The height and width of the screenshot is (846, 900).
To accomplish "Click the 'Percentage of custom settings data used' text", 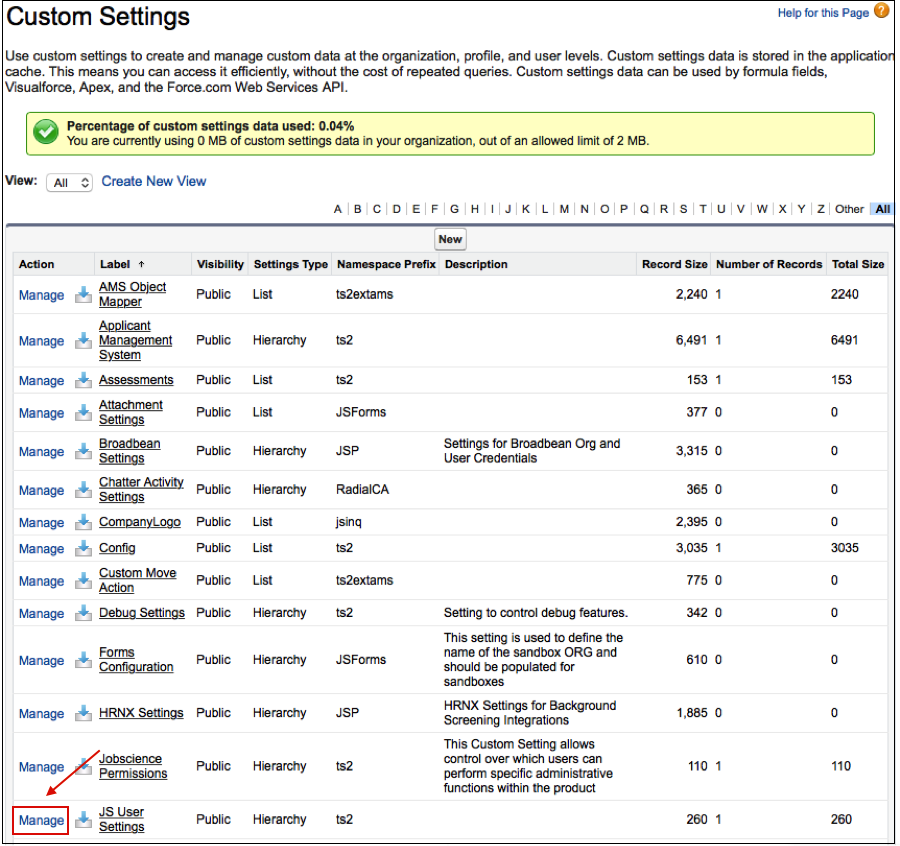I will (211, 126).
